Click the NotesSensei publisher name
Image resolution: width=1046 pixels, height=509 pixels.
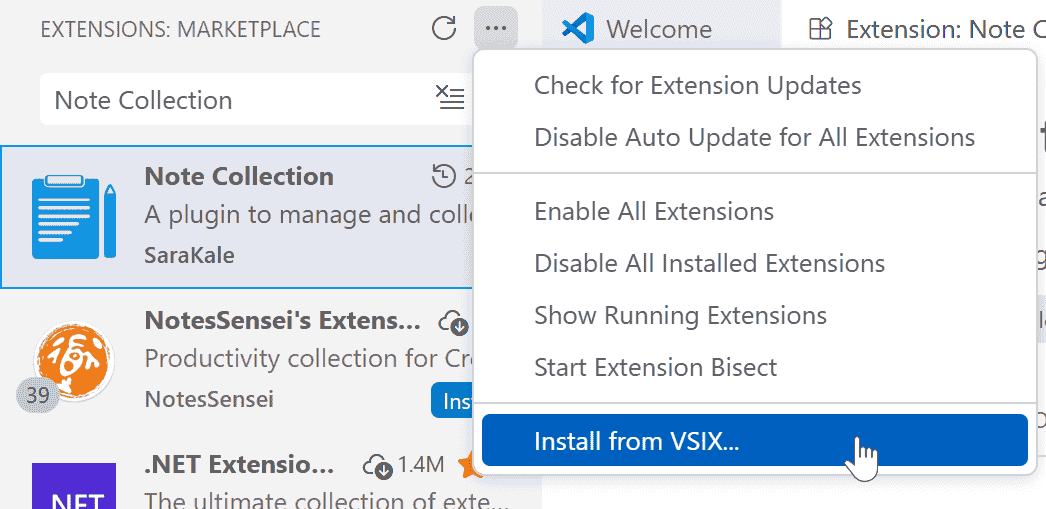point(209,400)
